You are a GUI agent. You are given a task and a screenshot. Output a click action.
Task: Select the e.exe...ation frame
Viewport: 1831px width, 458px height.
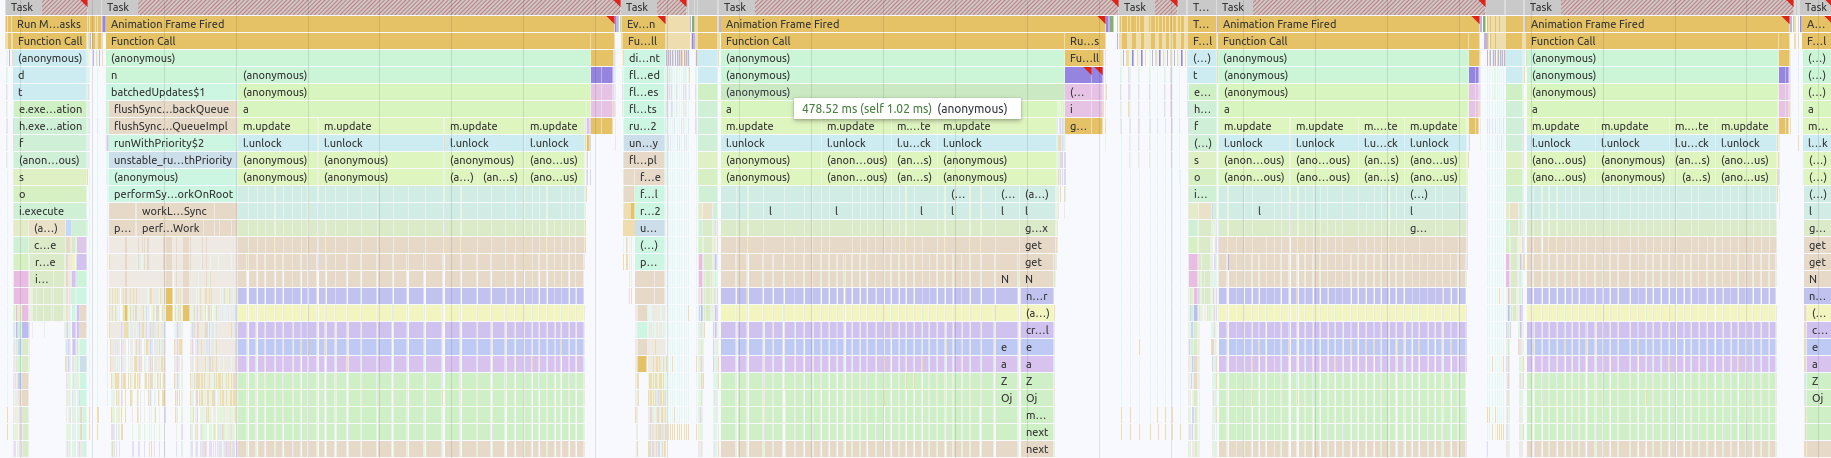point(50,109)
